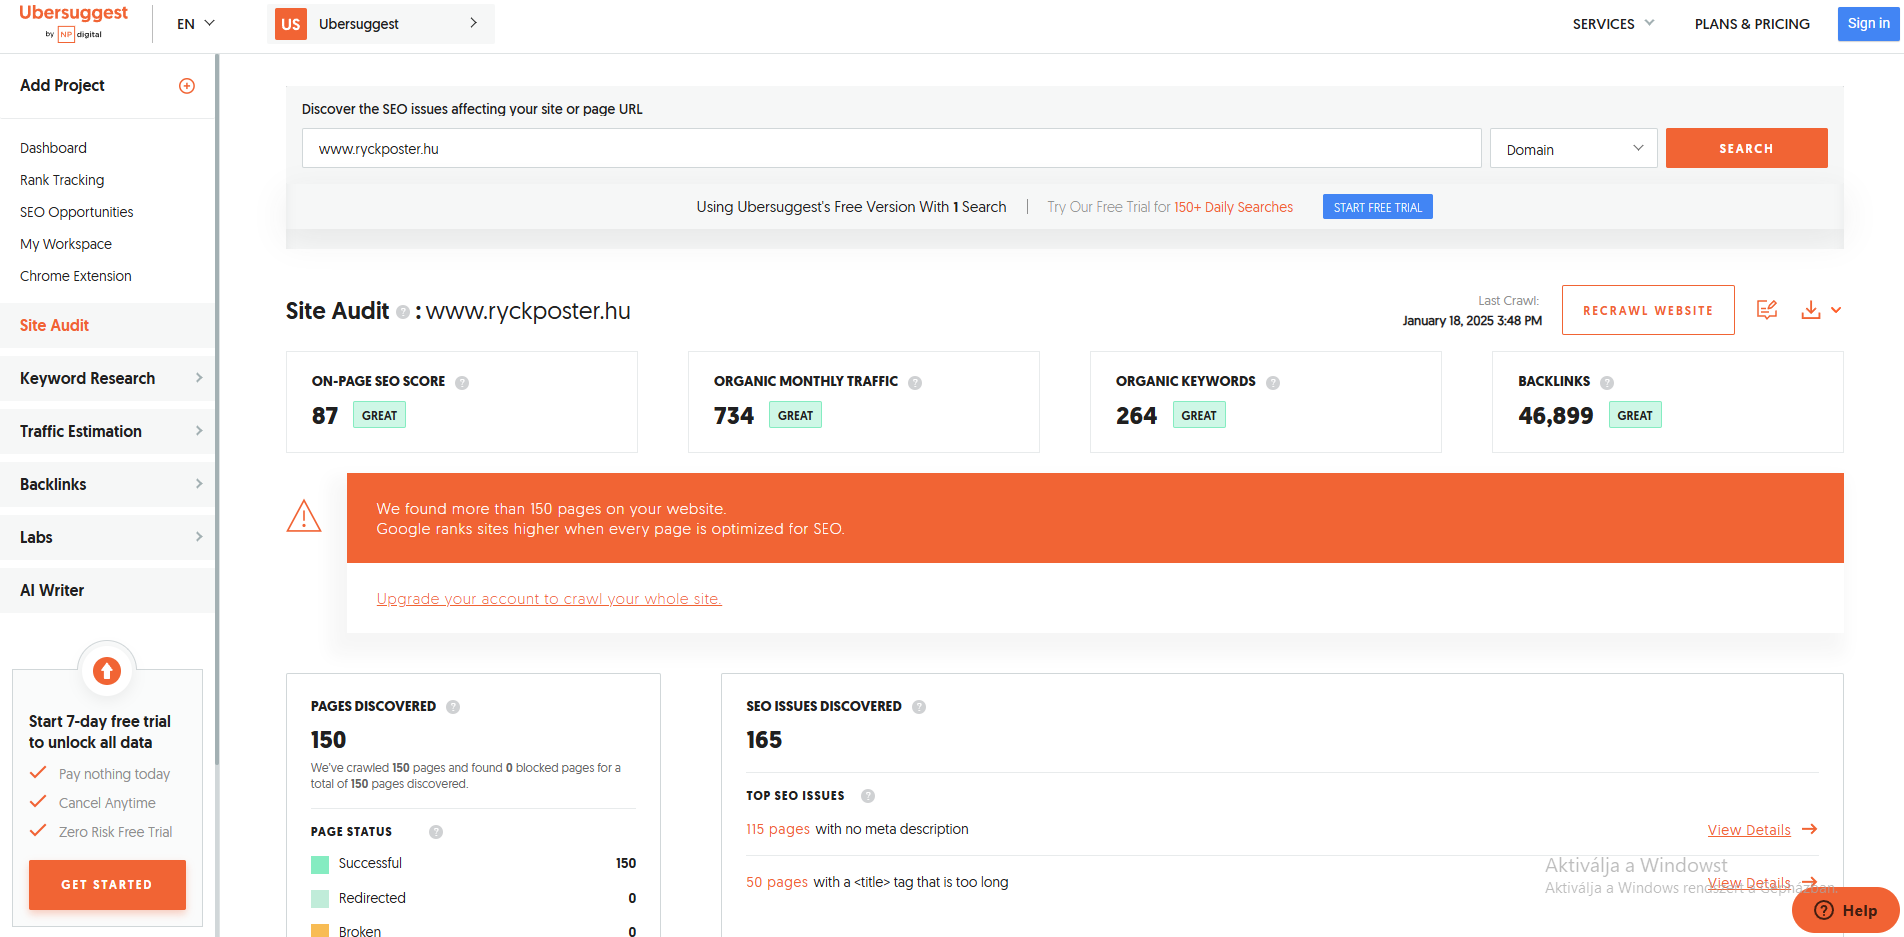Click upgrade account to crawl whole site link
The image size is (1904, 937).
coord(549,599)
